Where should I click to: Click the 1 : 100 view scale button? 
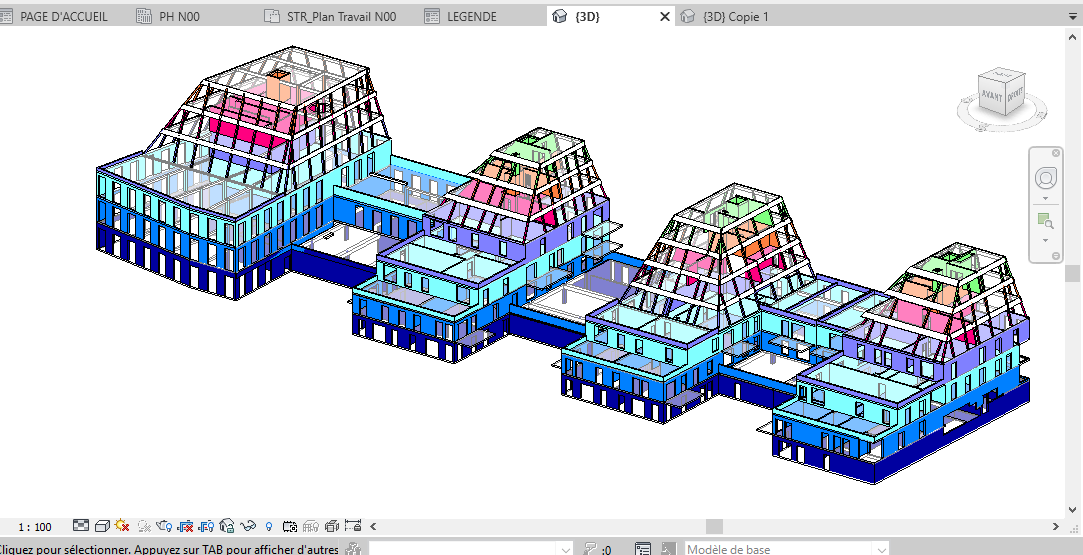click(x=35, y=526)
